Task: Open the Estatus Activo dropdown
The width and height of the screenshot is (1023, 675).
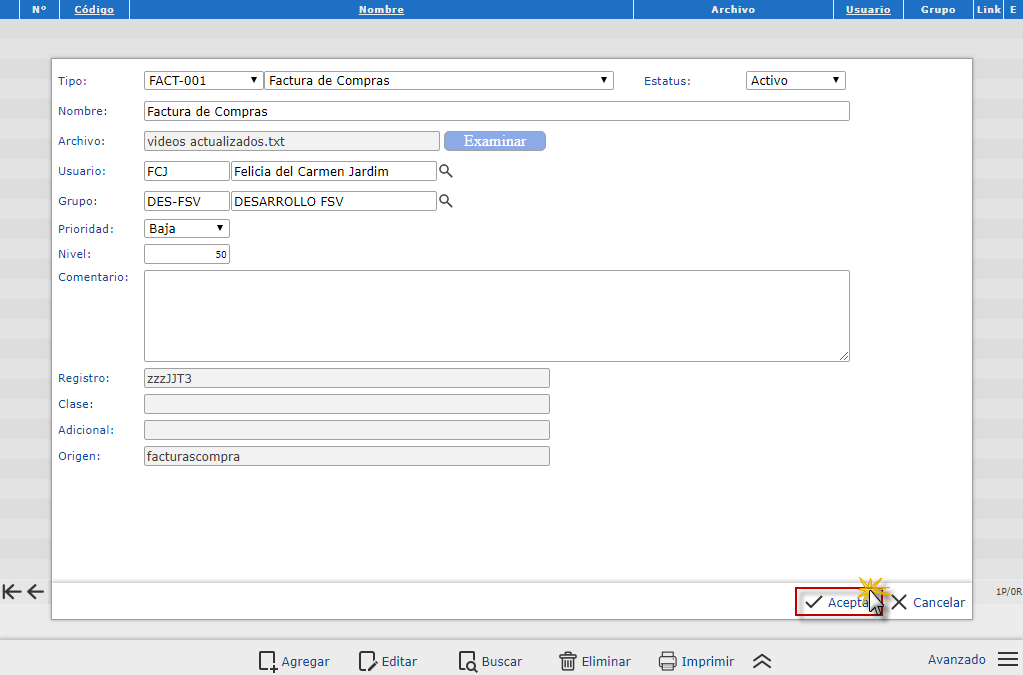Action: coord(795,80)
